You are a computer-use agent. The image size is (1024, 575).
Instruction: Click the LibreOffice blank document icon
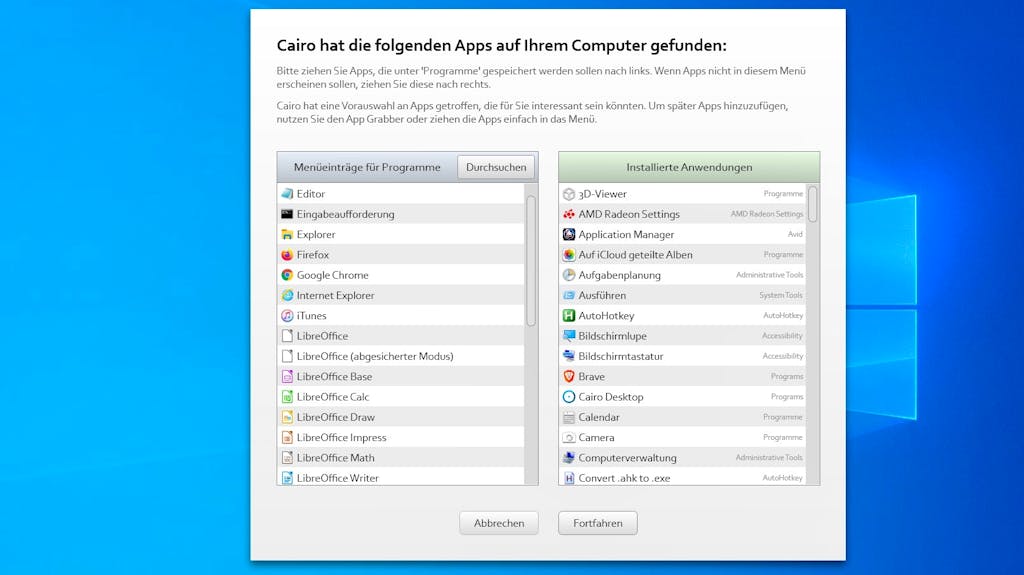pyautogui.click(x=287, y=336)
